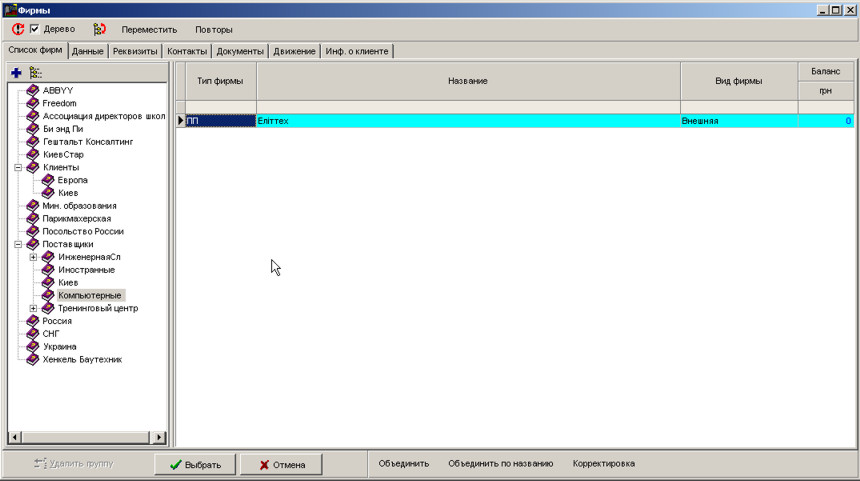Click the tree refresh icon beside Переместить
860x481 pixels.
point(99,29)
